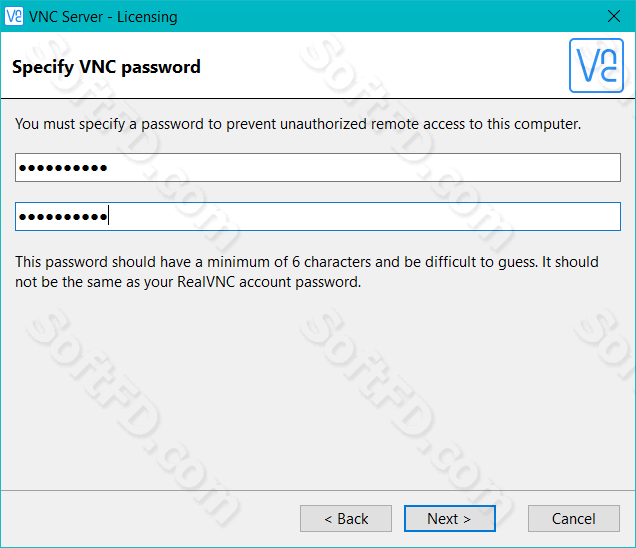
Task: Click the empty footer area left of Back
Action: (150, 518)
